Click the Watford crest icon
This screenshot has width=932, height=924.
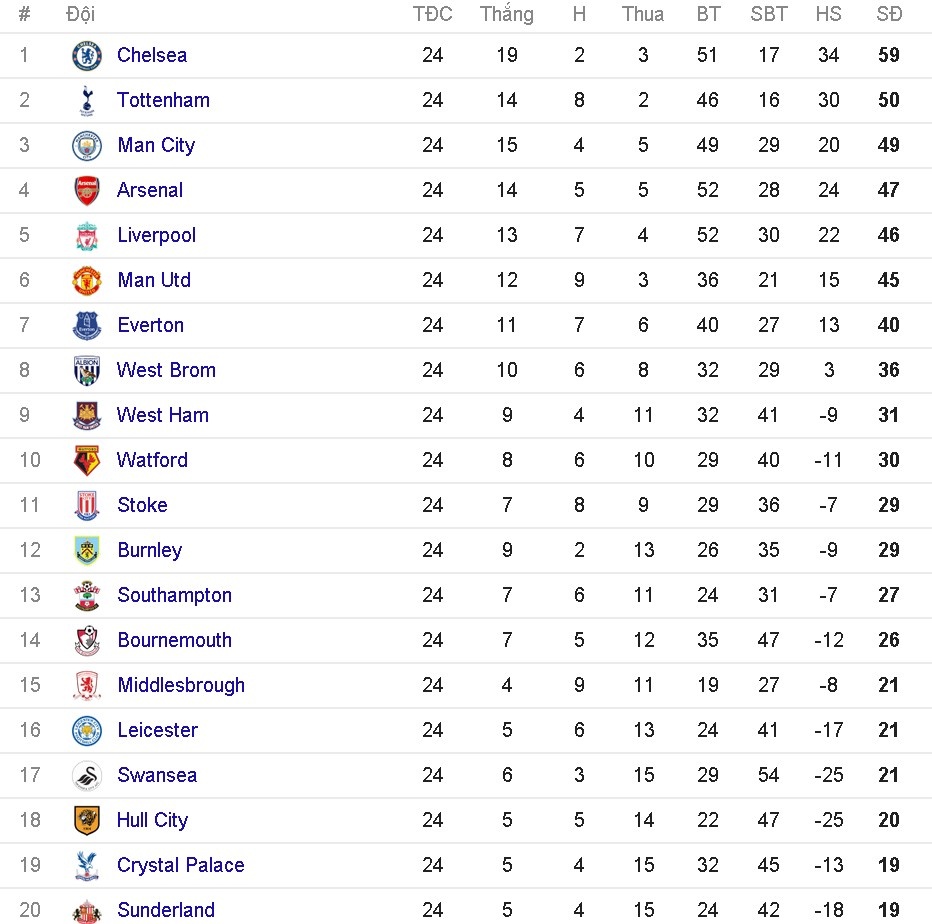click(87, 460)
